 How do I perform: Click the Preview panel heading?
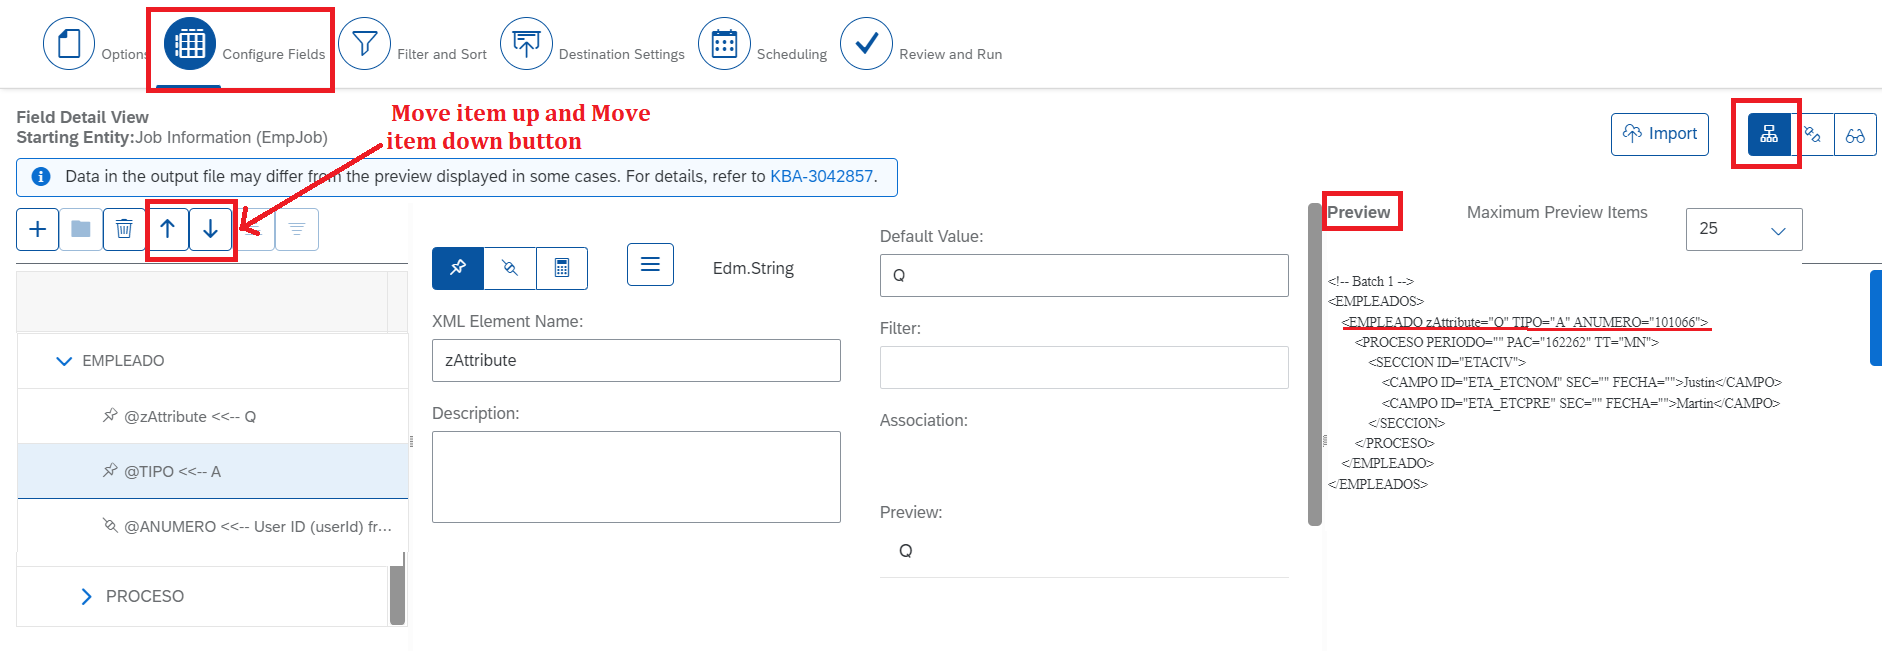(1358, 212)
